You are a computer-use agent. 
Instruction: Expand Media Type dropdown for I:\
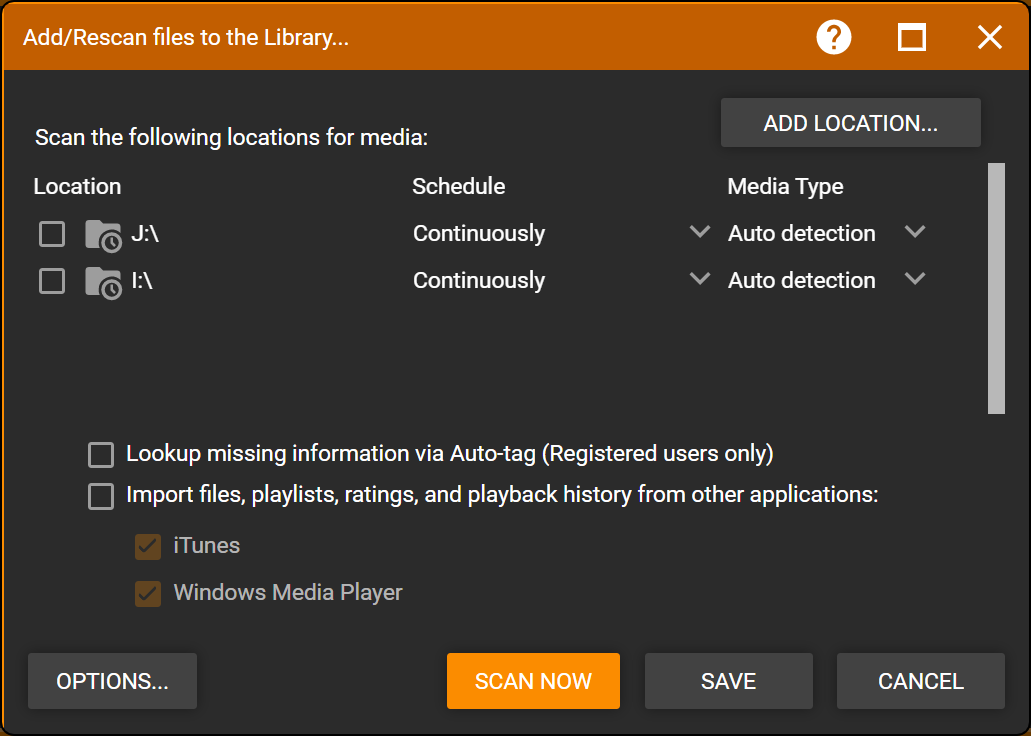click(914, 279)
